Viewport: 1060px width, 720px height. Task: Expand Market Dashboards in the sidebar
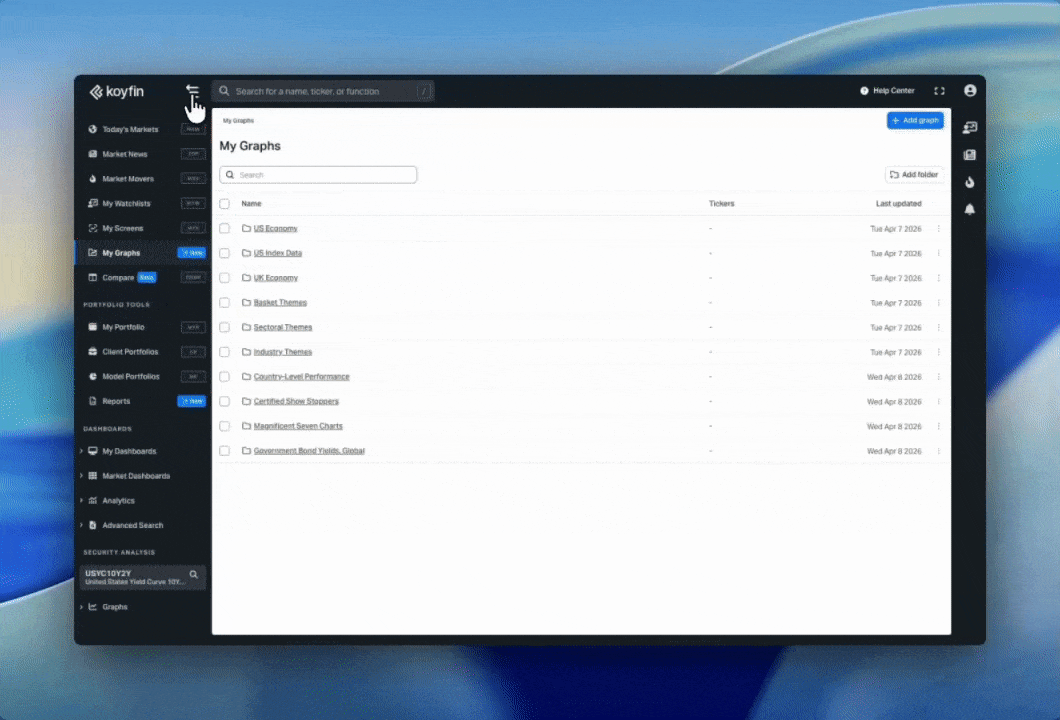tap(82, 476)
